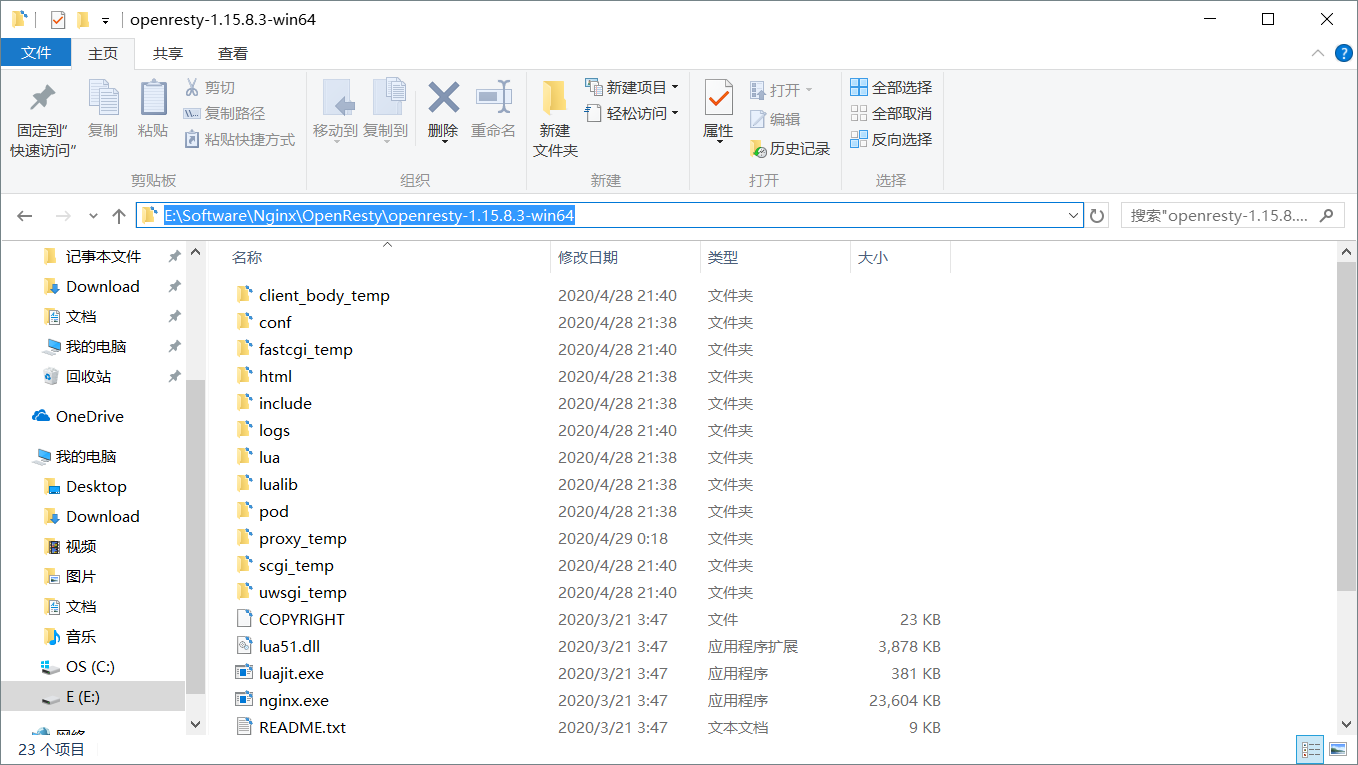Open the recent locations dropdown arrow
The height and width of the screenshot is (765, 1358).
coord(93,216)
